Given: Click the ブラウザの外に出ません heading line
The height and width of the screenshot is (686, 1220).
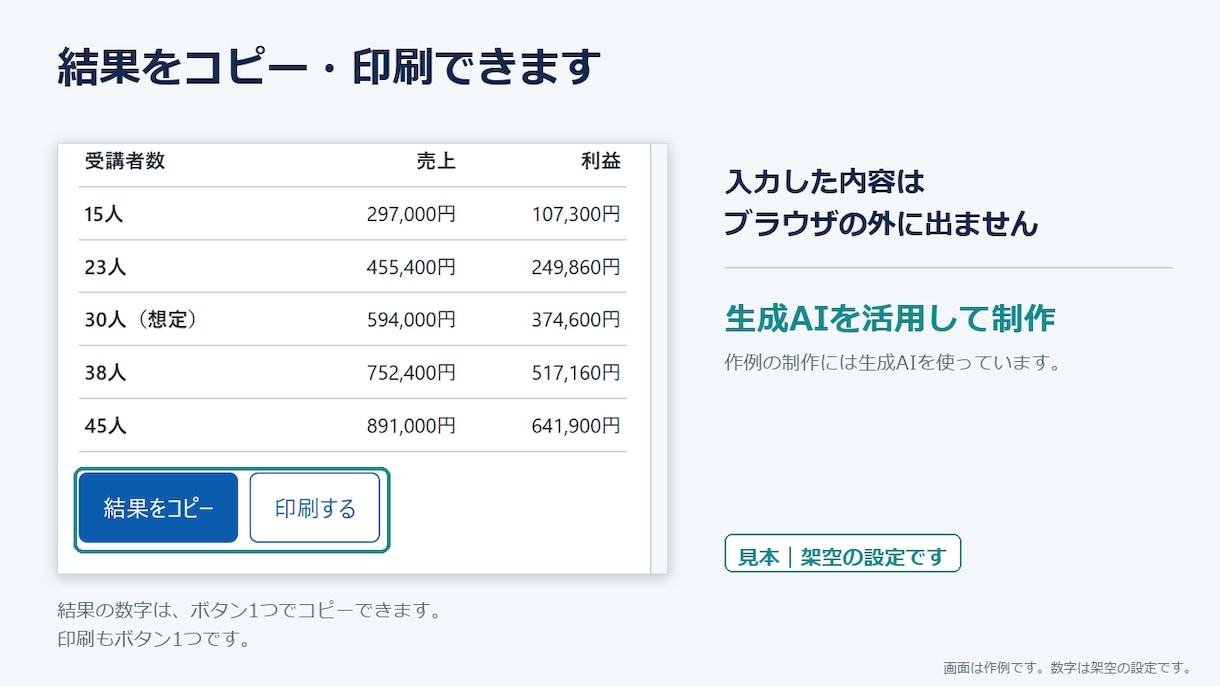Looking at the screenshot, I should [x=881, y=224].
